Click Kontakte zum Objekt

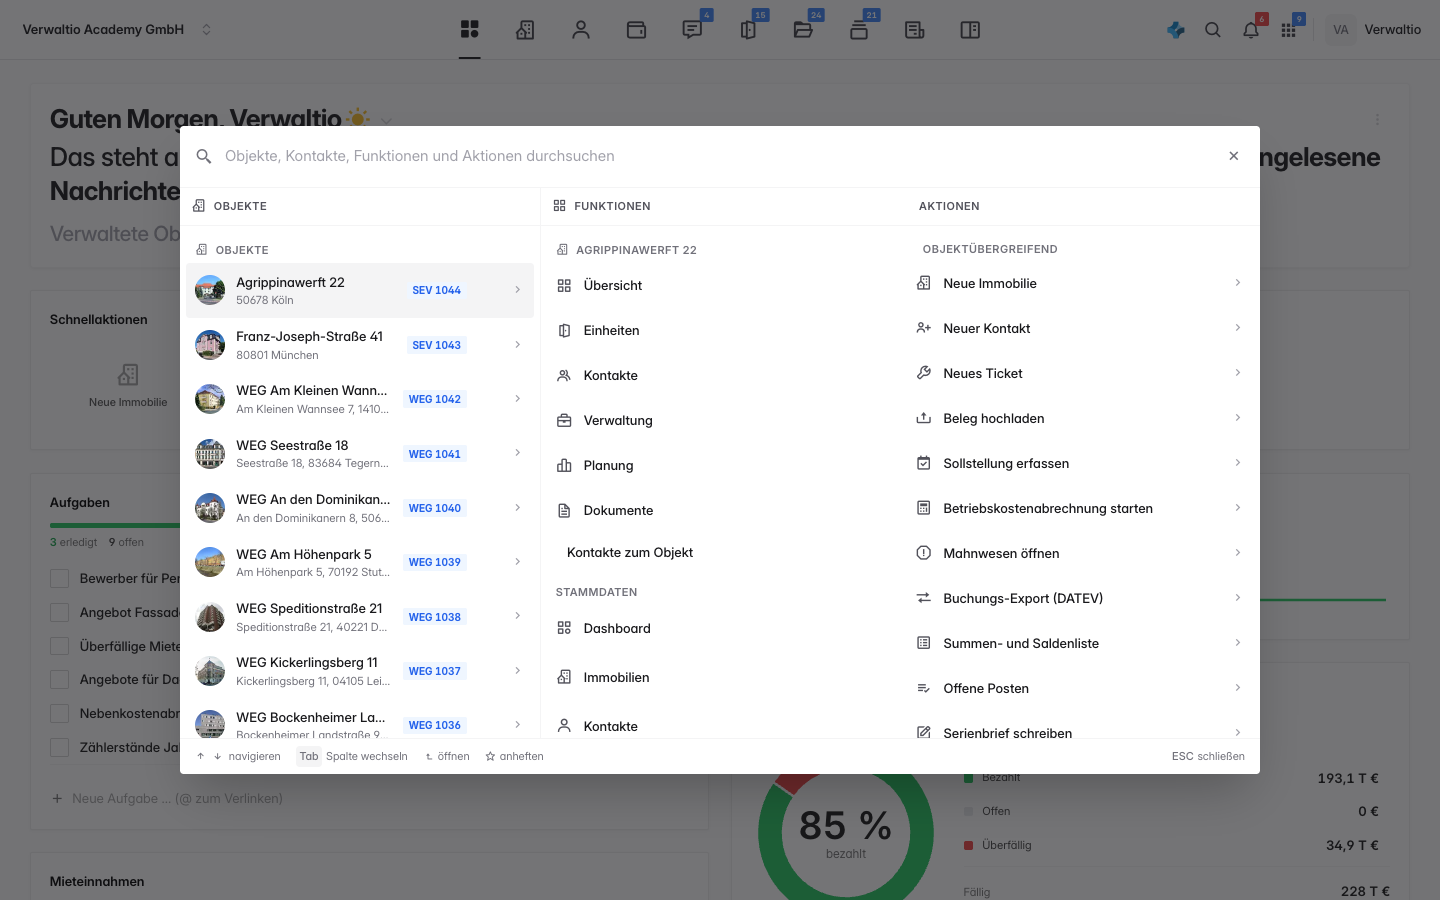pyautogui.click(x=630, y=552)
